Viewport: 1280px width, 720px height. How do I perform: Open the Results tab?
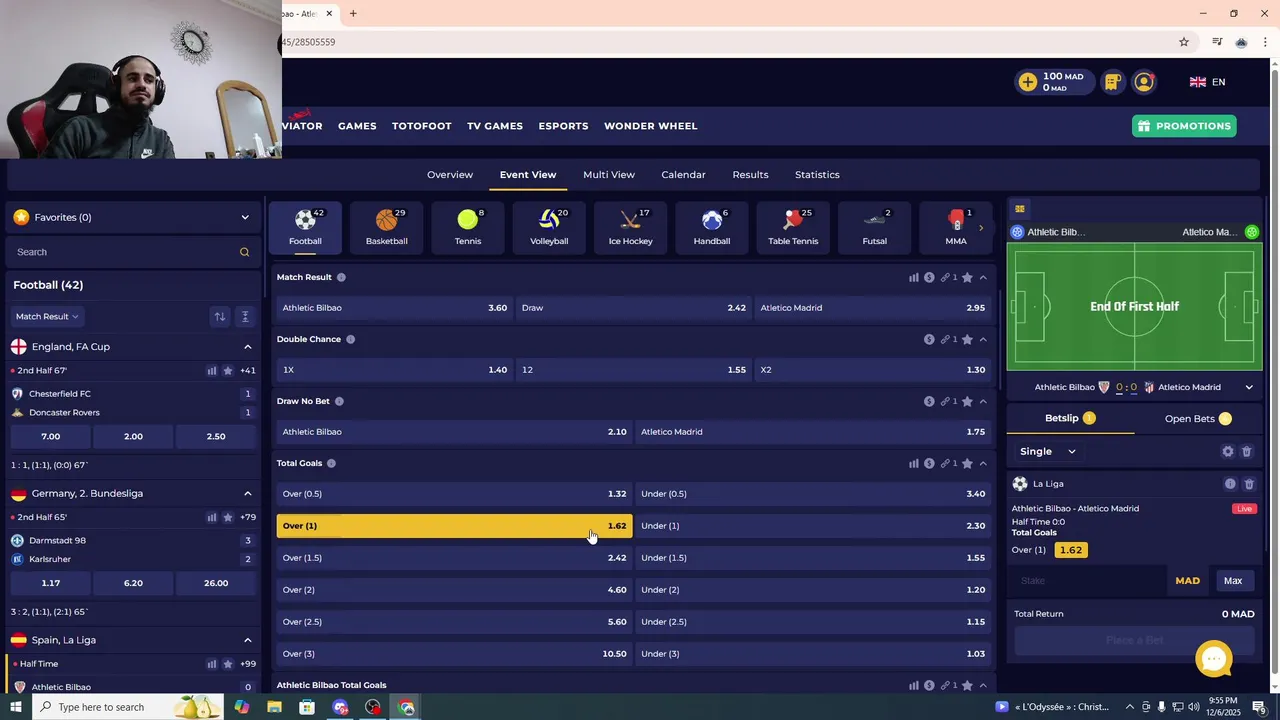pyautogui.click(x=750, y=174)
